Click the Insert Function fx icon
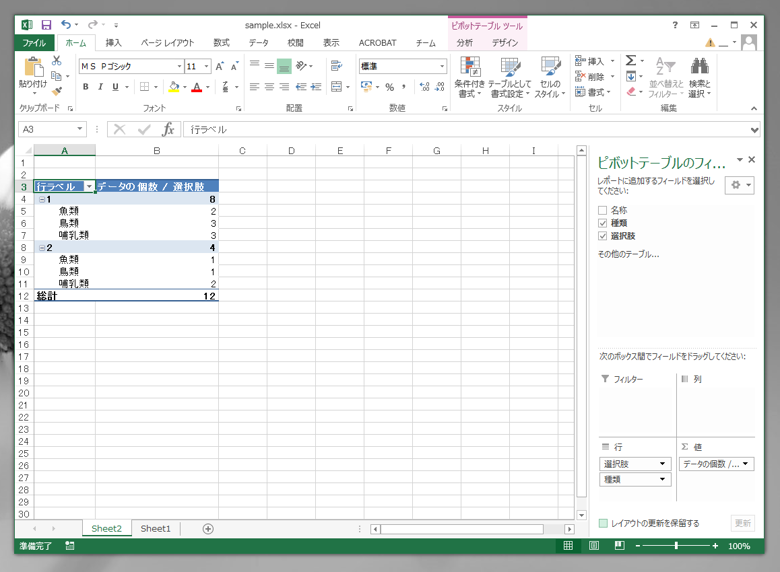Viewport: 780px width, 572px height. click(x=168, y=129)
